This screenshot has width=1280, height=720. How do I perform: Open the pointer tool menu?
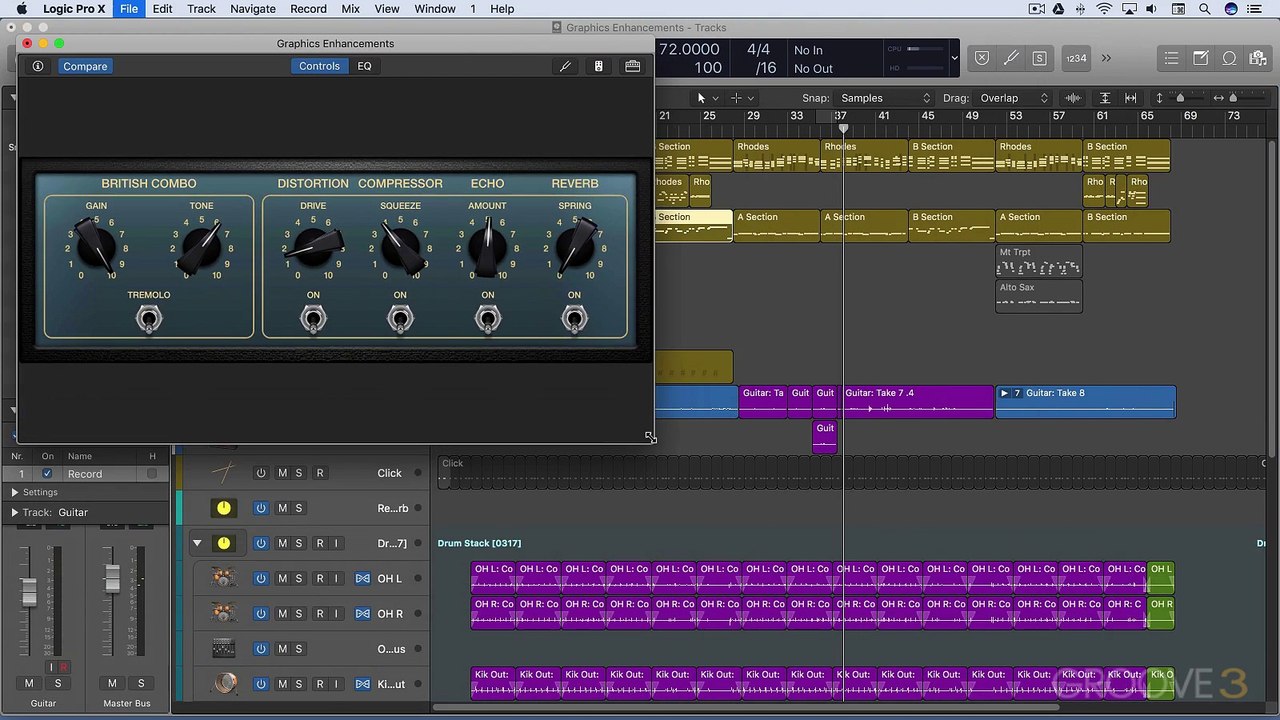click(x=707, y=98)
